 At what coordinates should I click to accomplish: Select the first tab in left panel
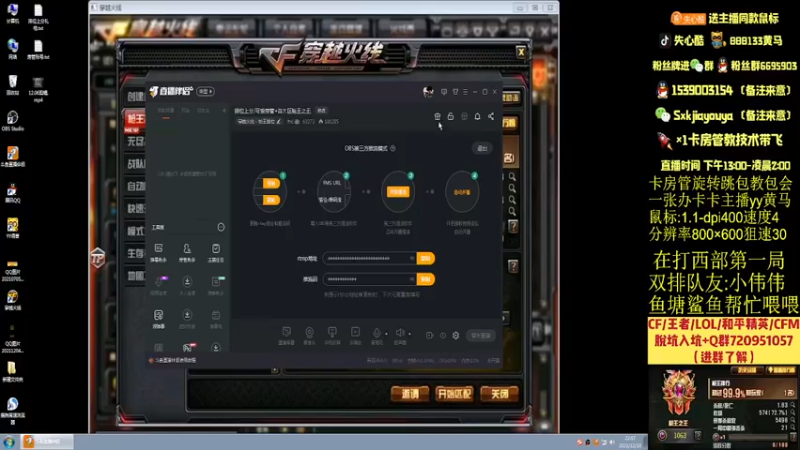pos(166,111)
